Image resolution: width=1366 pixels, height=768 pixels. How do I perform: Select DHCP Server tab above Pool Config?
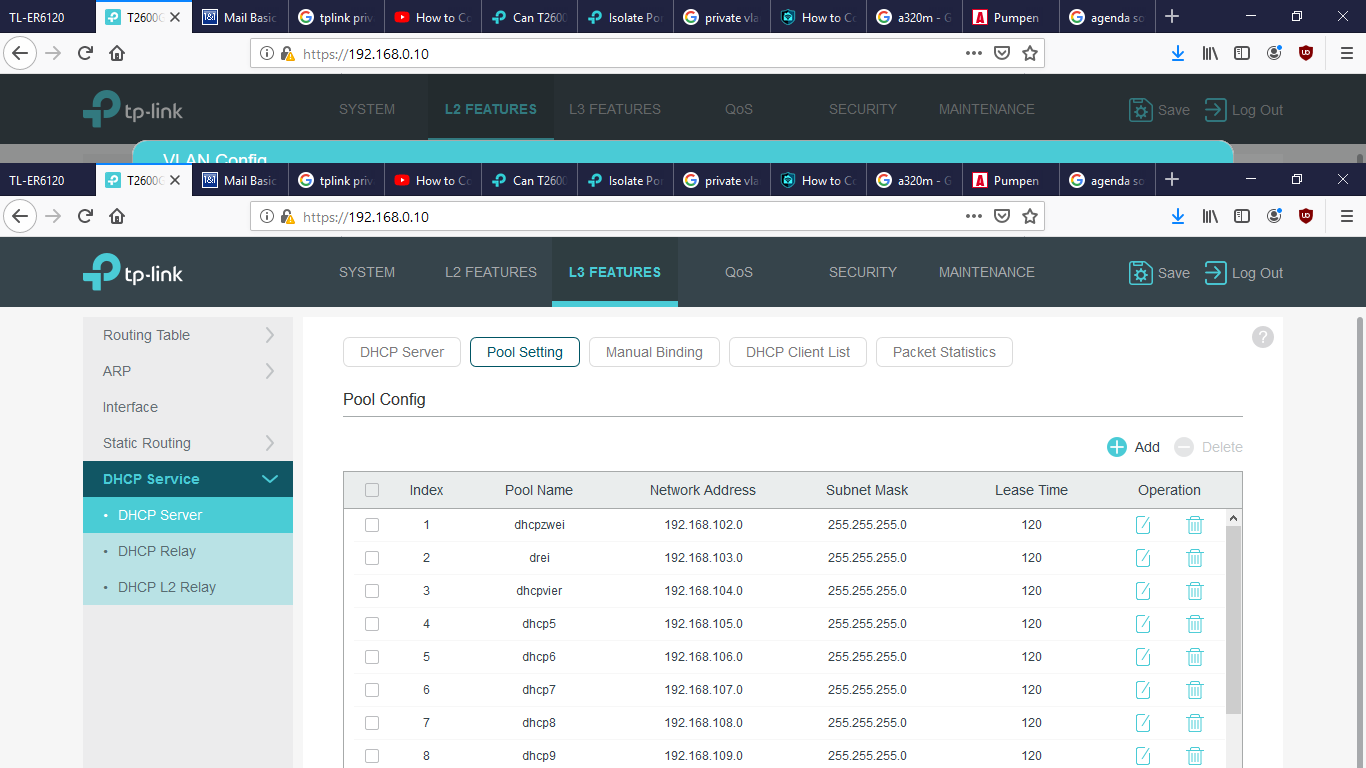click(x=402, y=352)
